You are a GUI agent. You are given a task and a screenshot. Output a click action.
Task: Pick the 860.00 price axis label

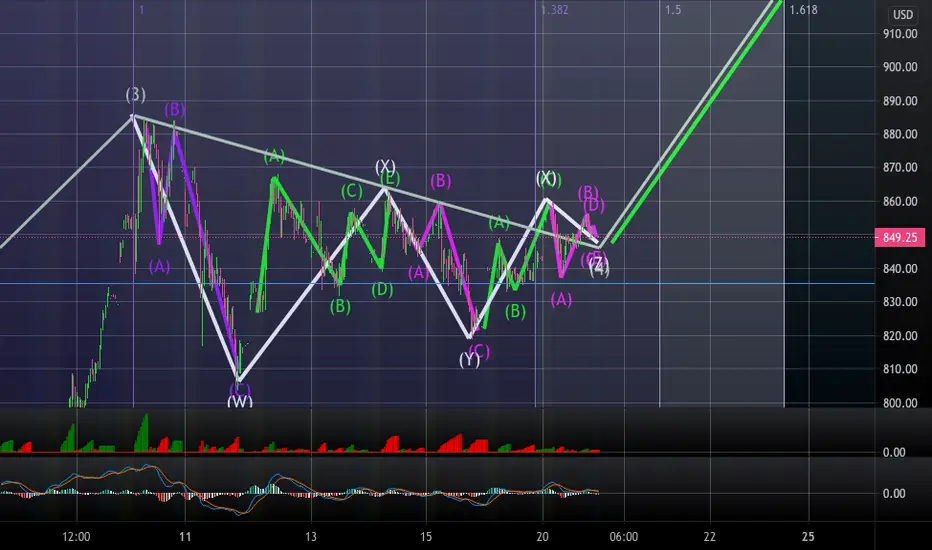point(900,202)
